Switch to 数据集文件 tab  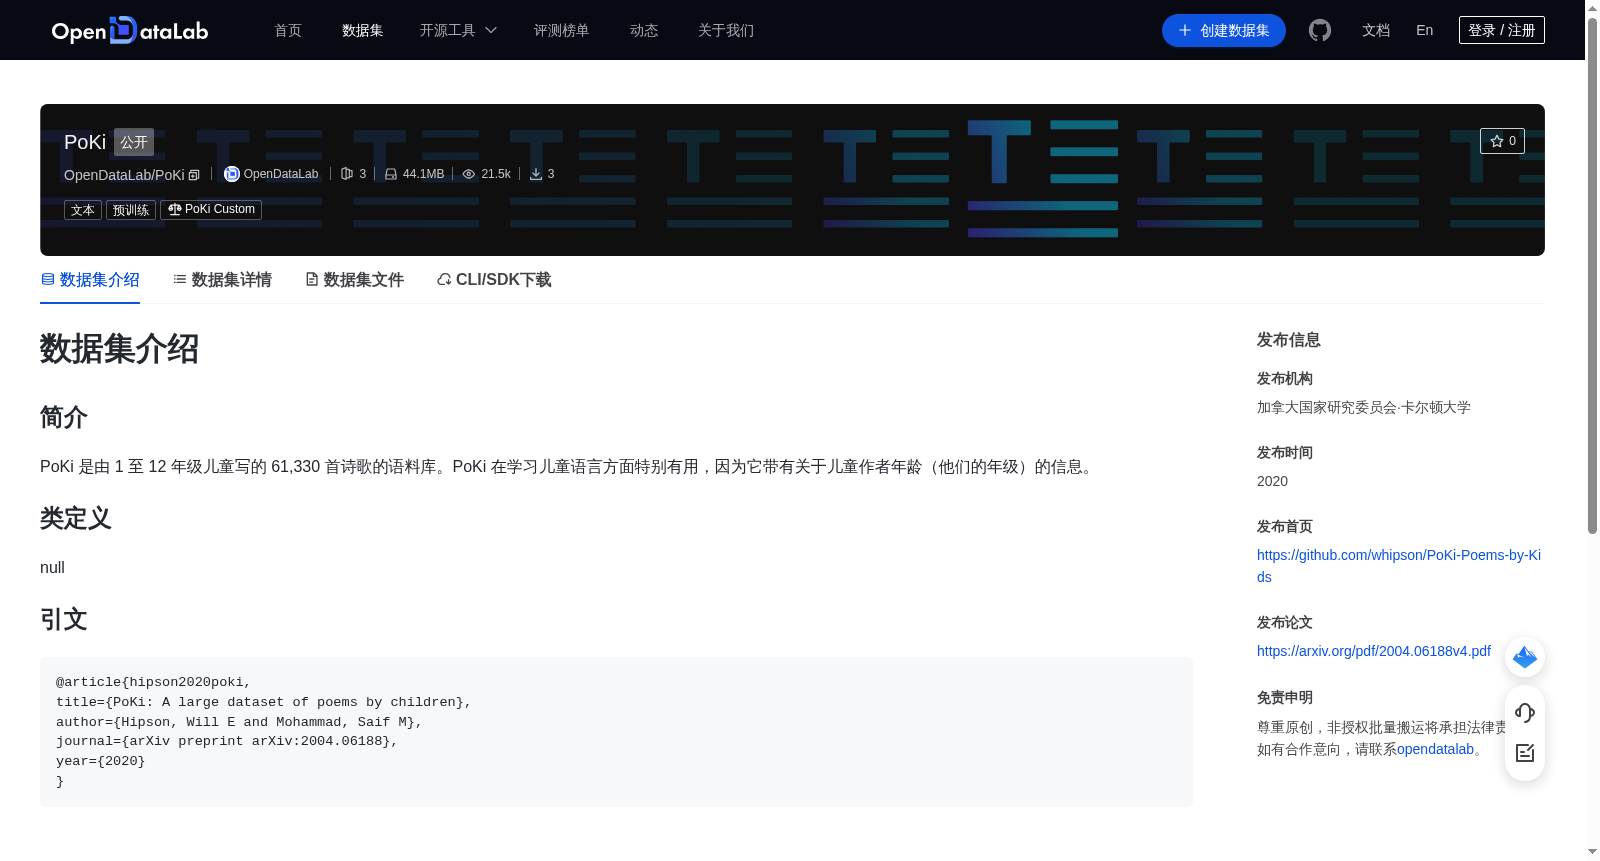point(354,280)
